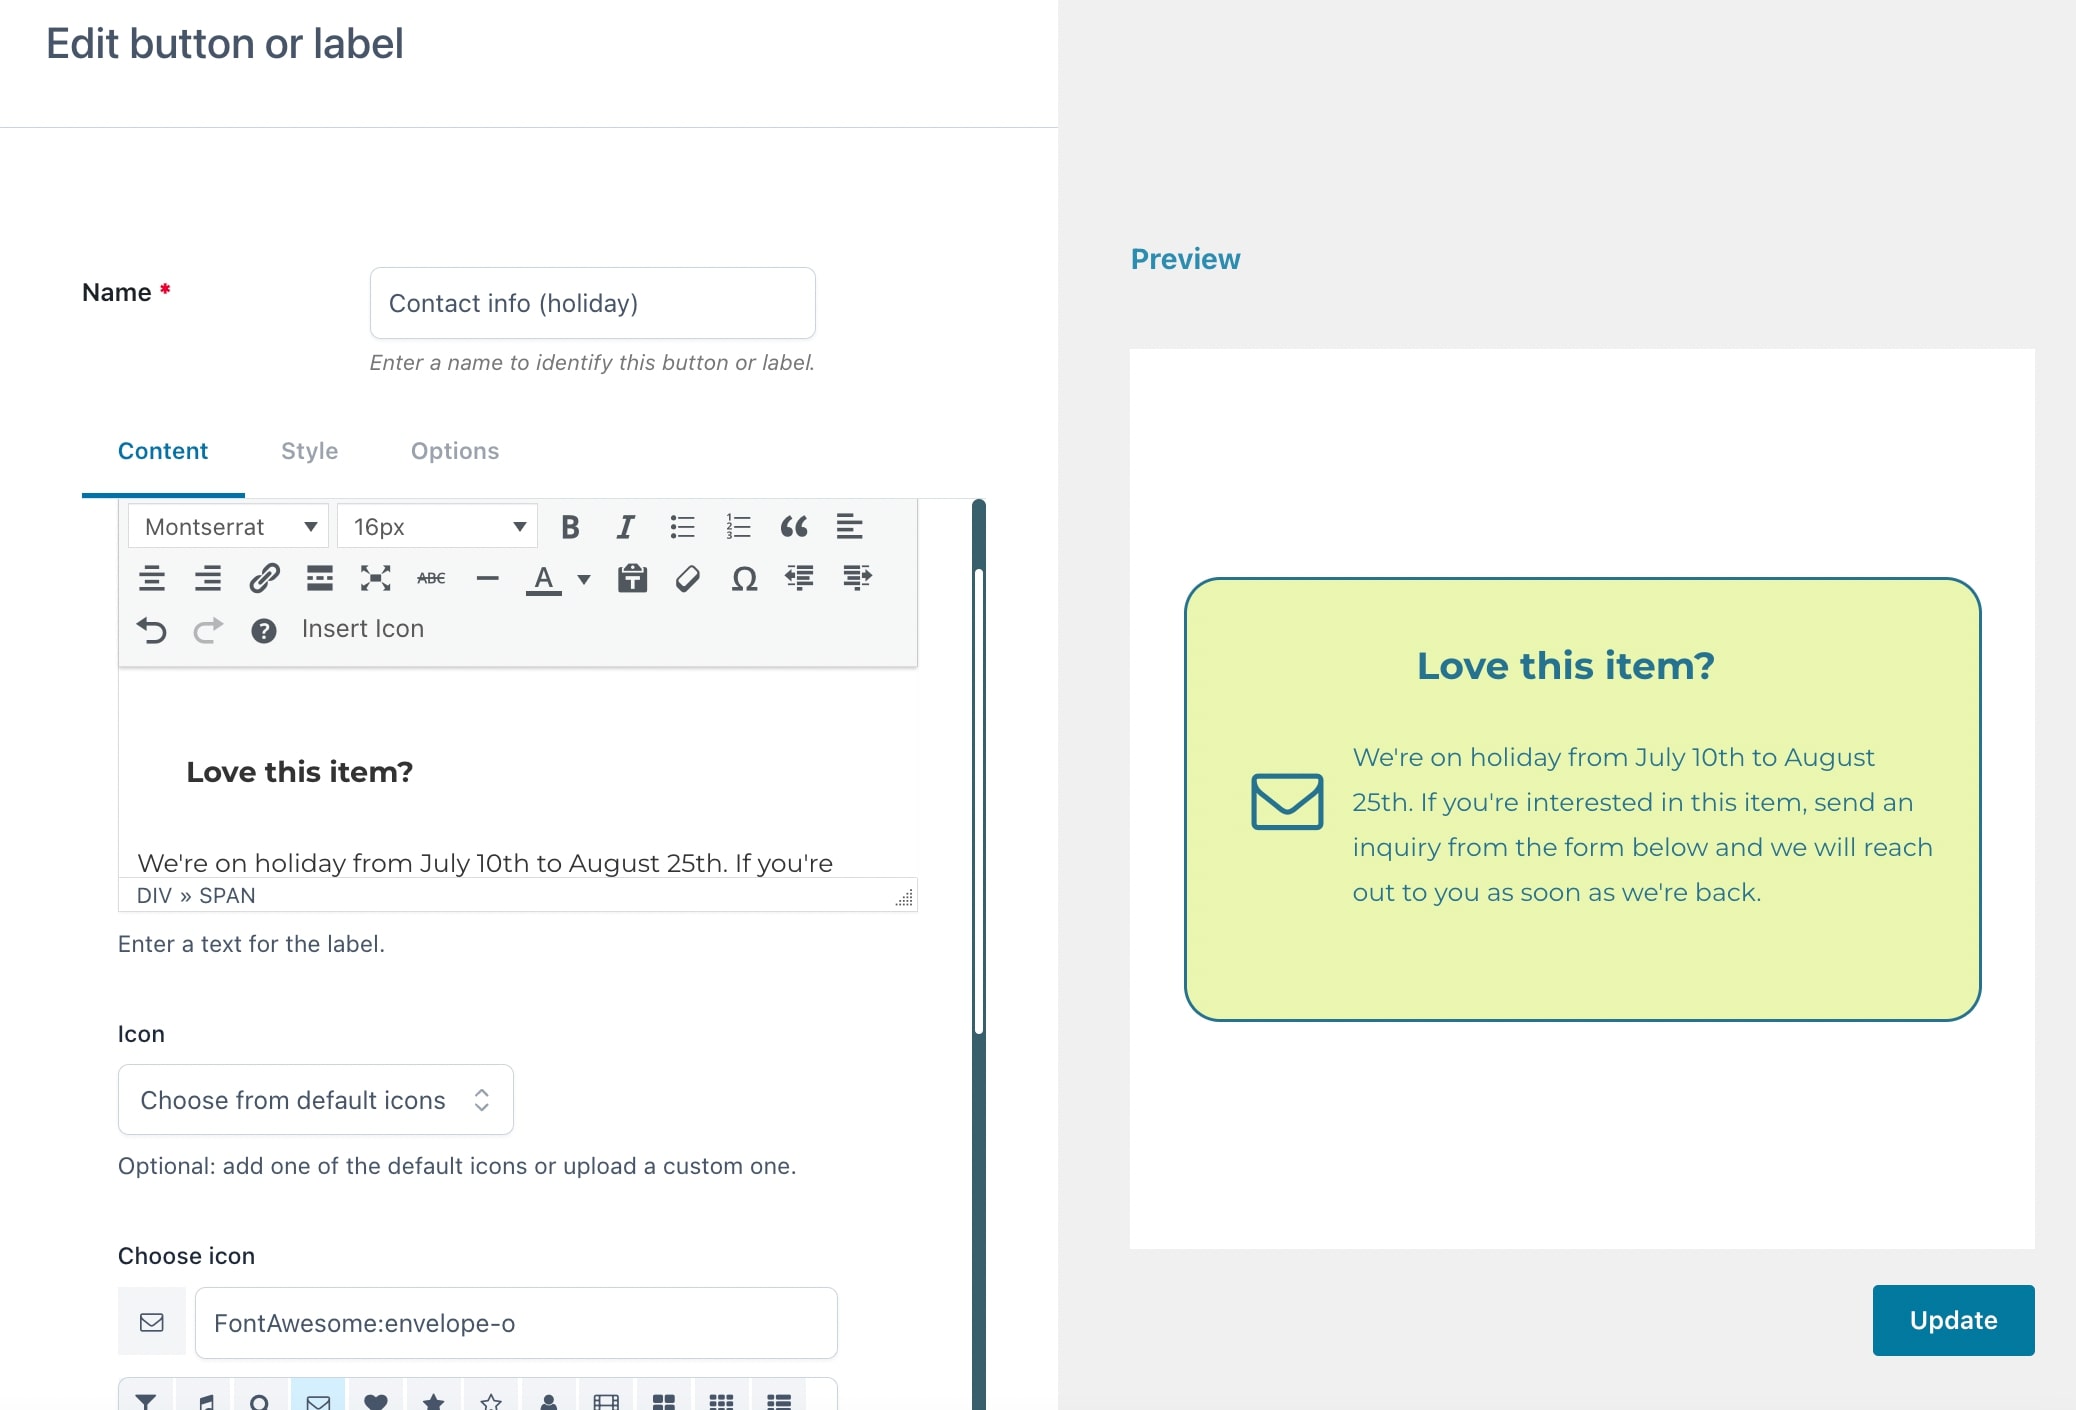The height and width of the screenshot is (1410, 2076).
Task: Toggle bold formatting in the editor
Action: pyautogui.click(x=570, y=527)
